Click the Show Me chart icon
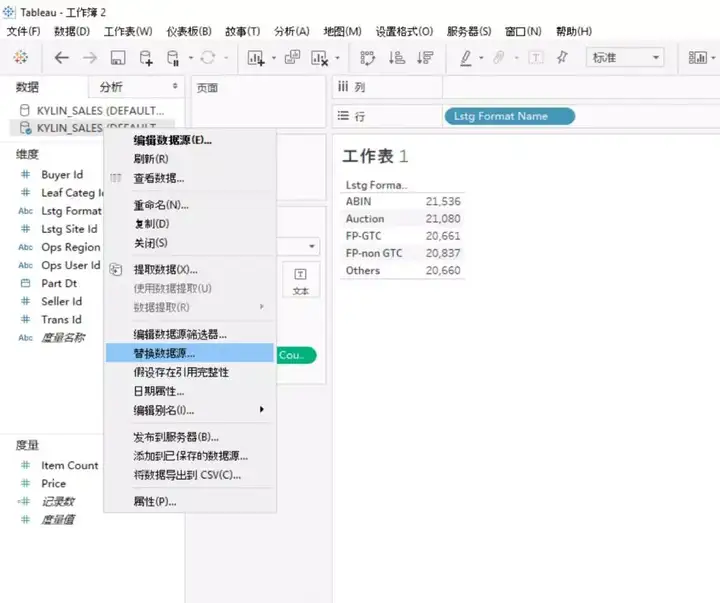The width and height of the screenshot is (720, 603). tap(698, 58)
